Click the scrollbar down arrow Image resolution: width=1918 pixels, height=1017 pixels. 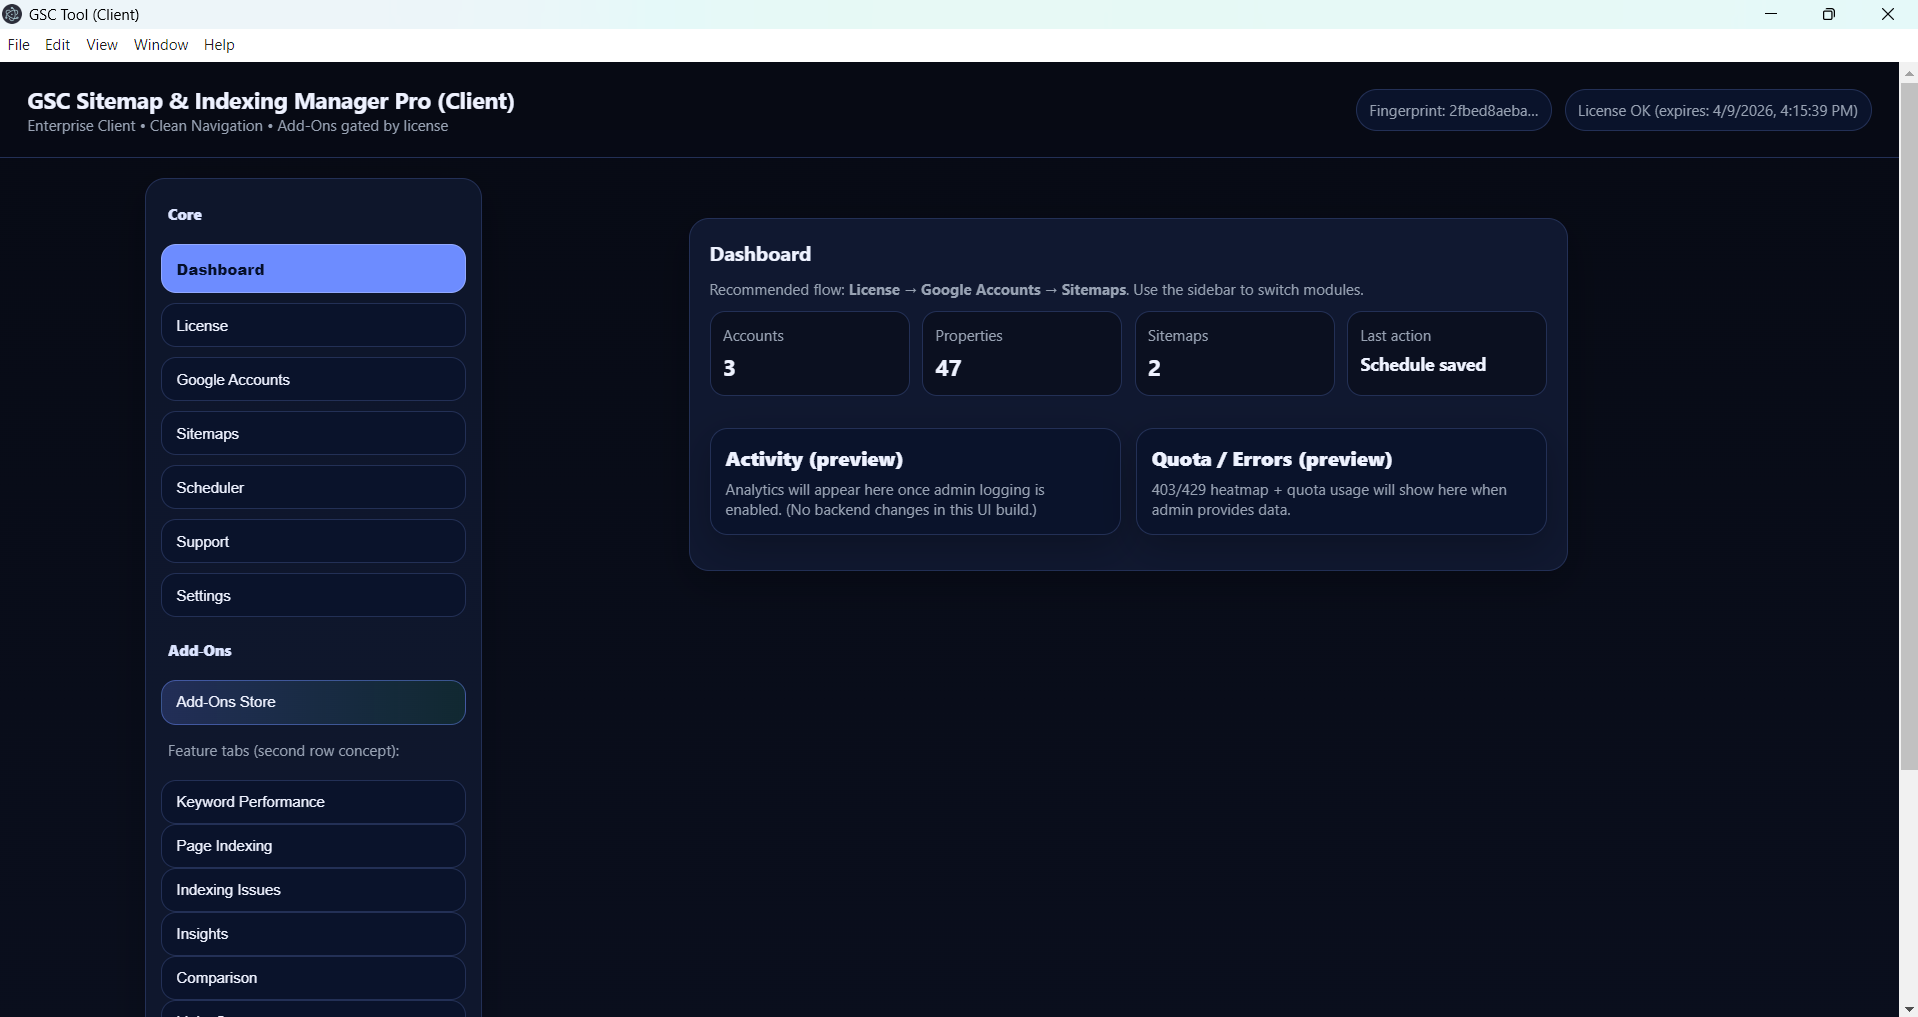tap(1908, 1008)
